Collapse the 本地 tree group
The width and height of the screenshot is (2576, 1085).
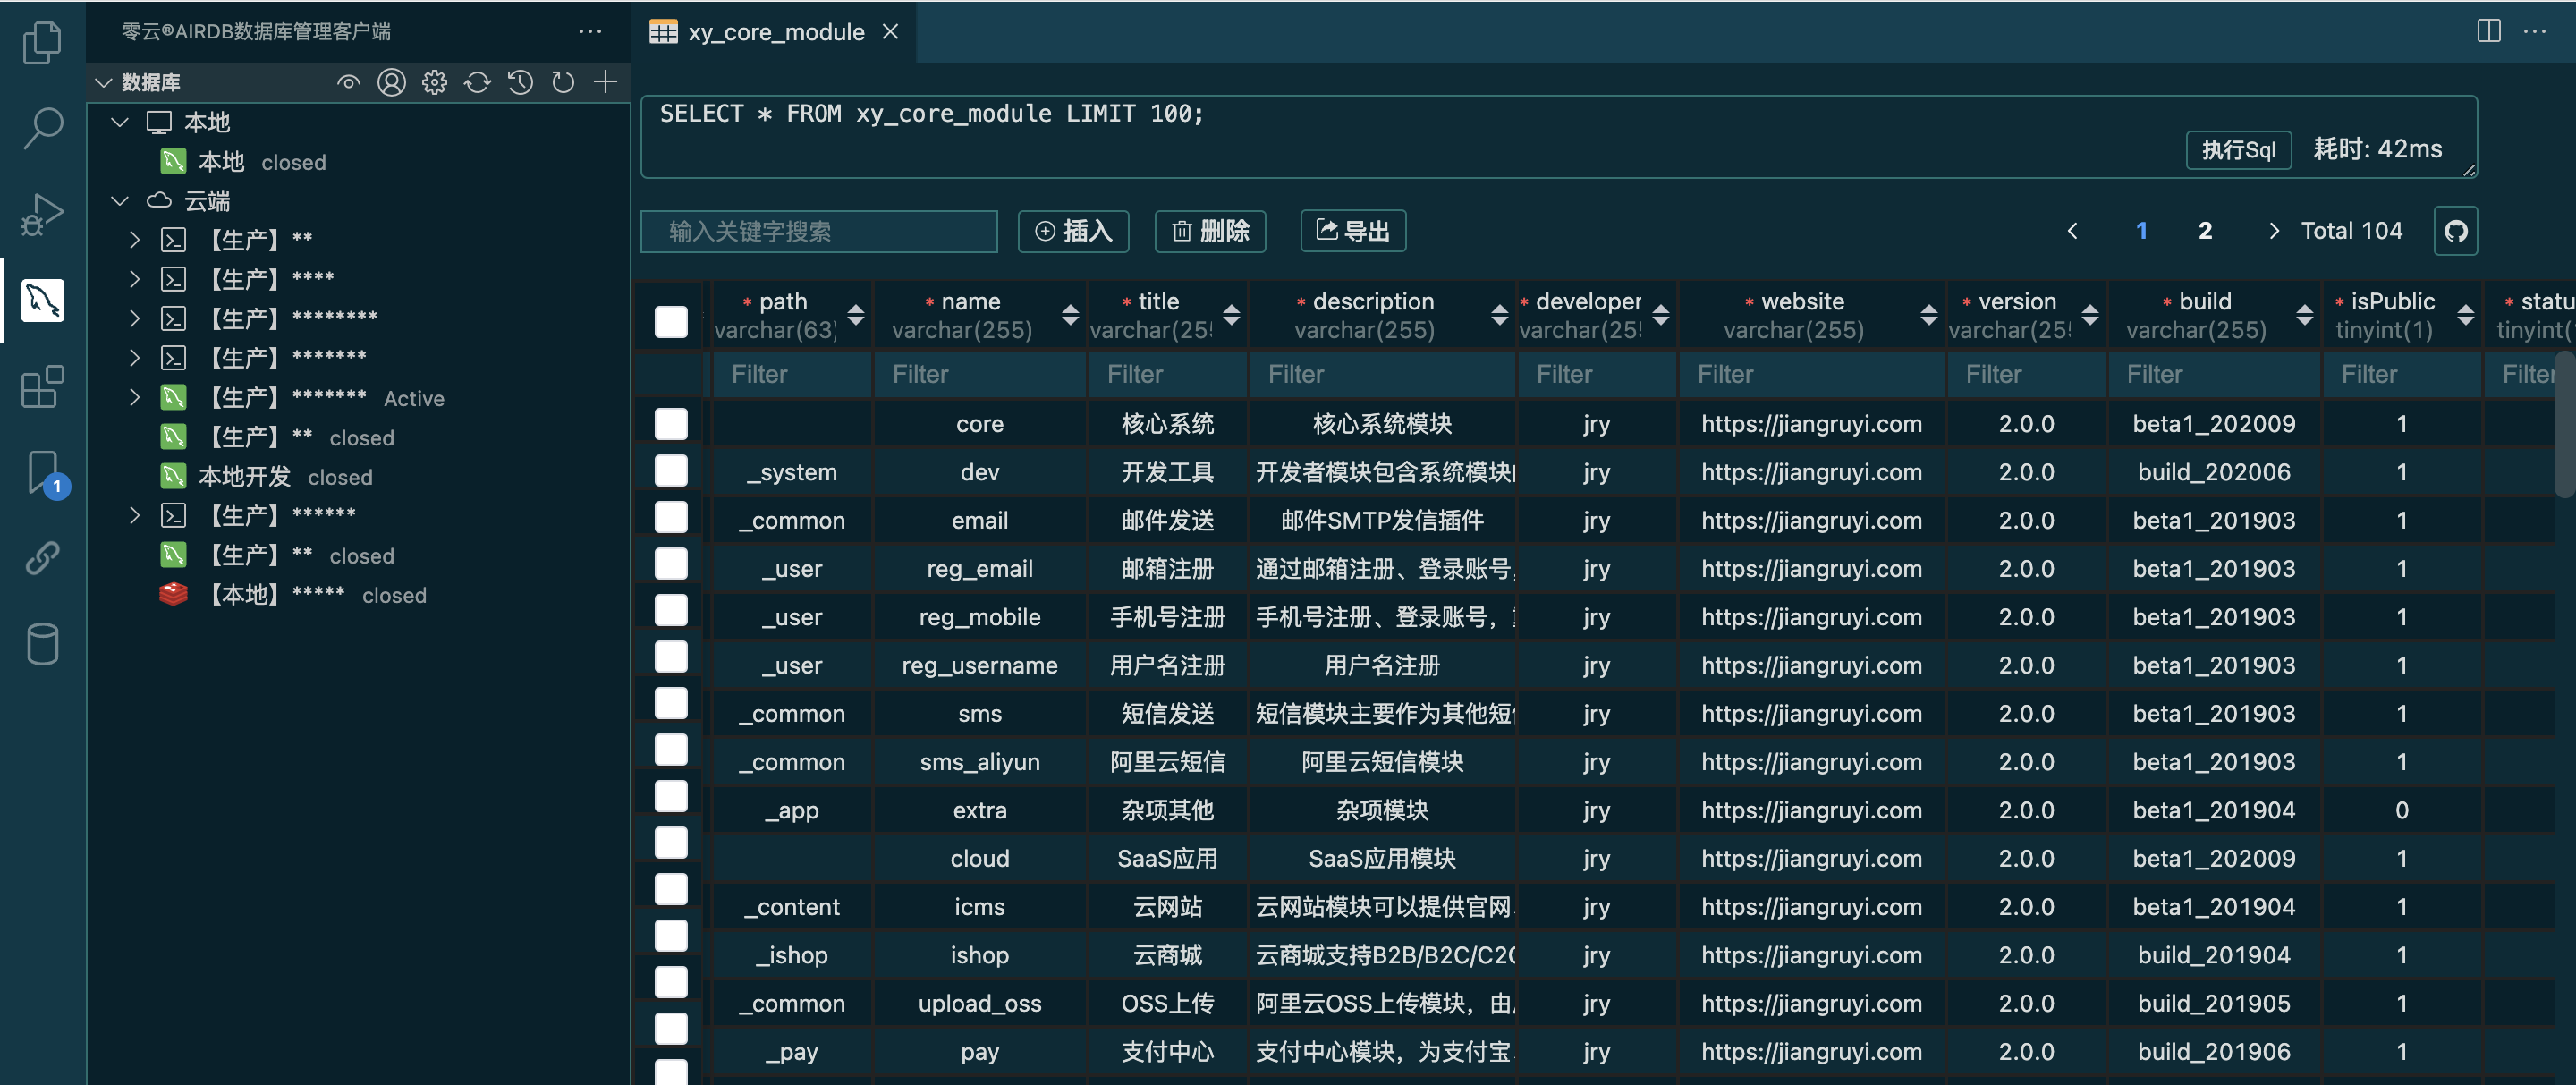pos(120,122)
